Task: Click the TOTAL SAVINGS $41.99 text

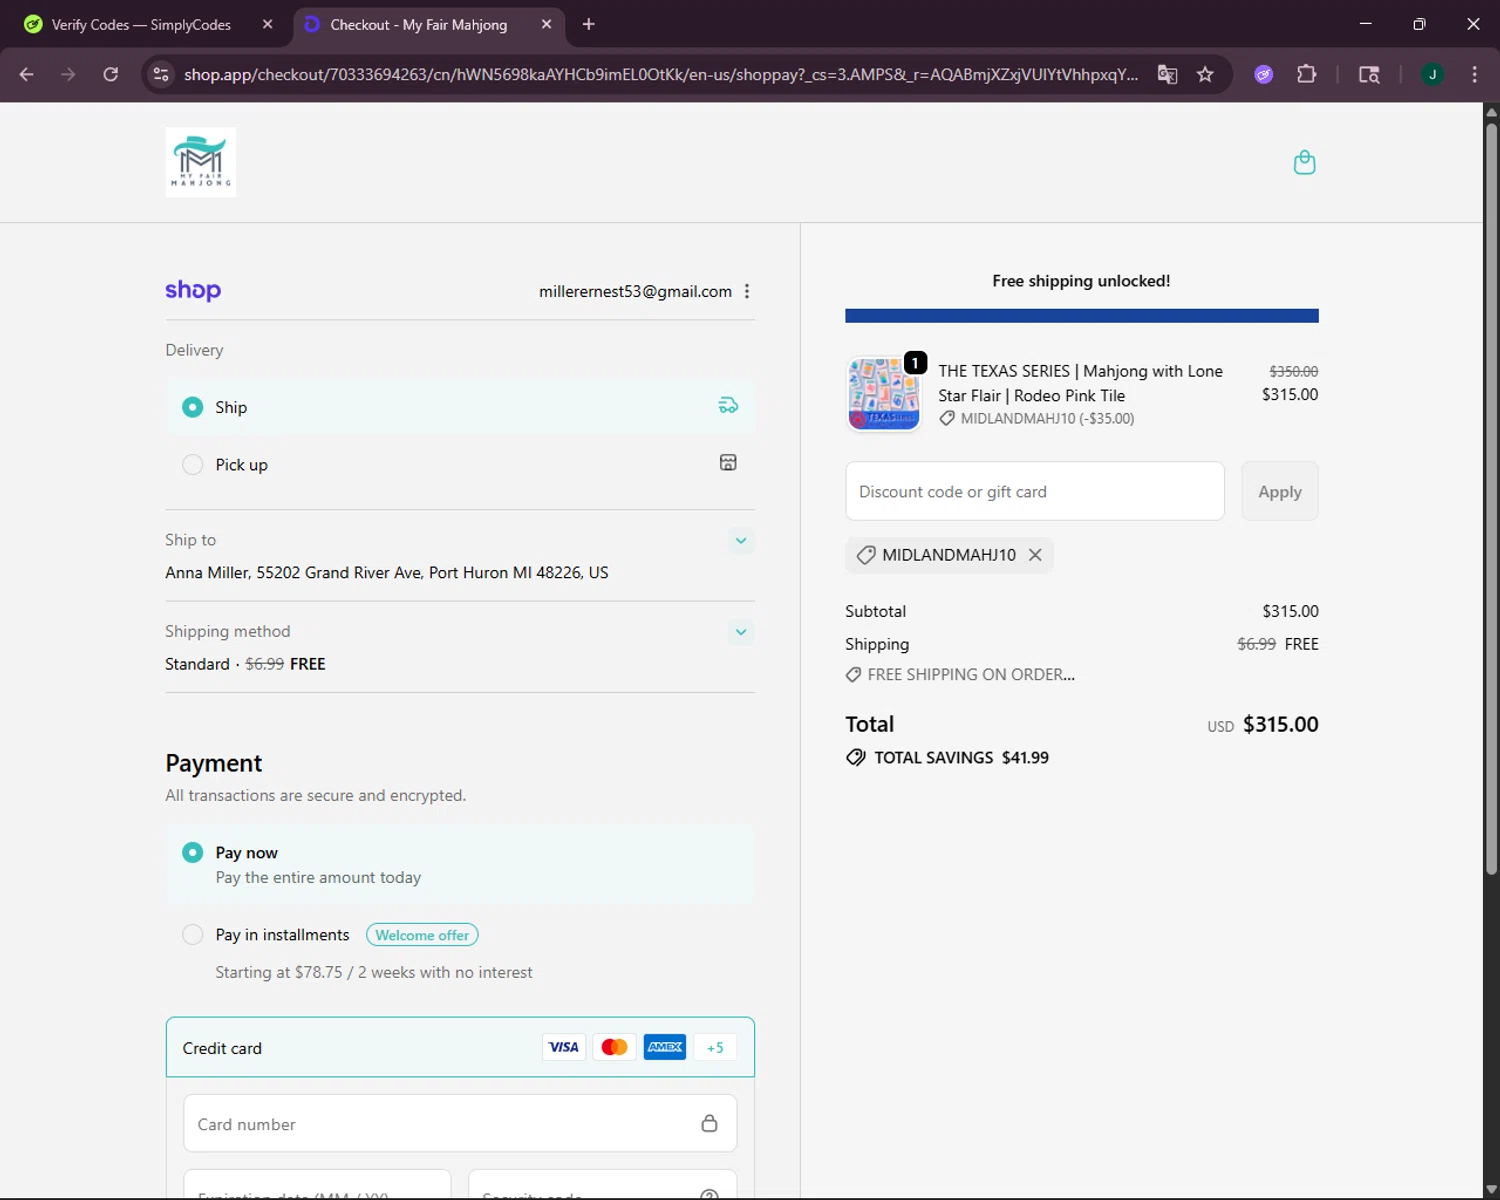Action: coord(961,757)
